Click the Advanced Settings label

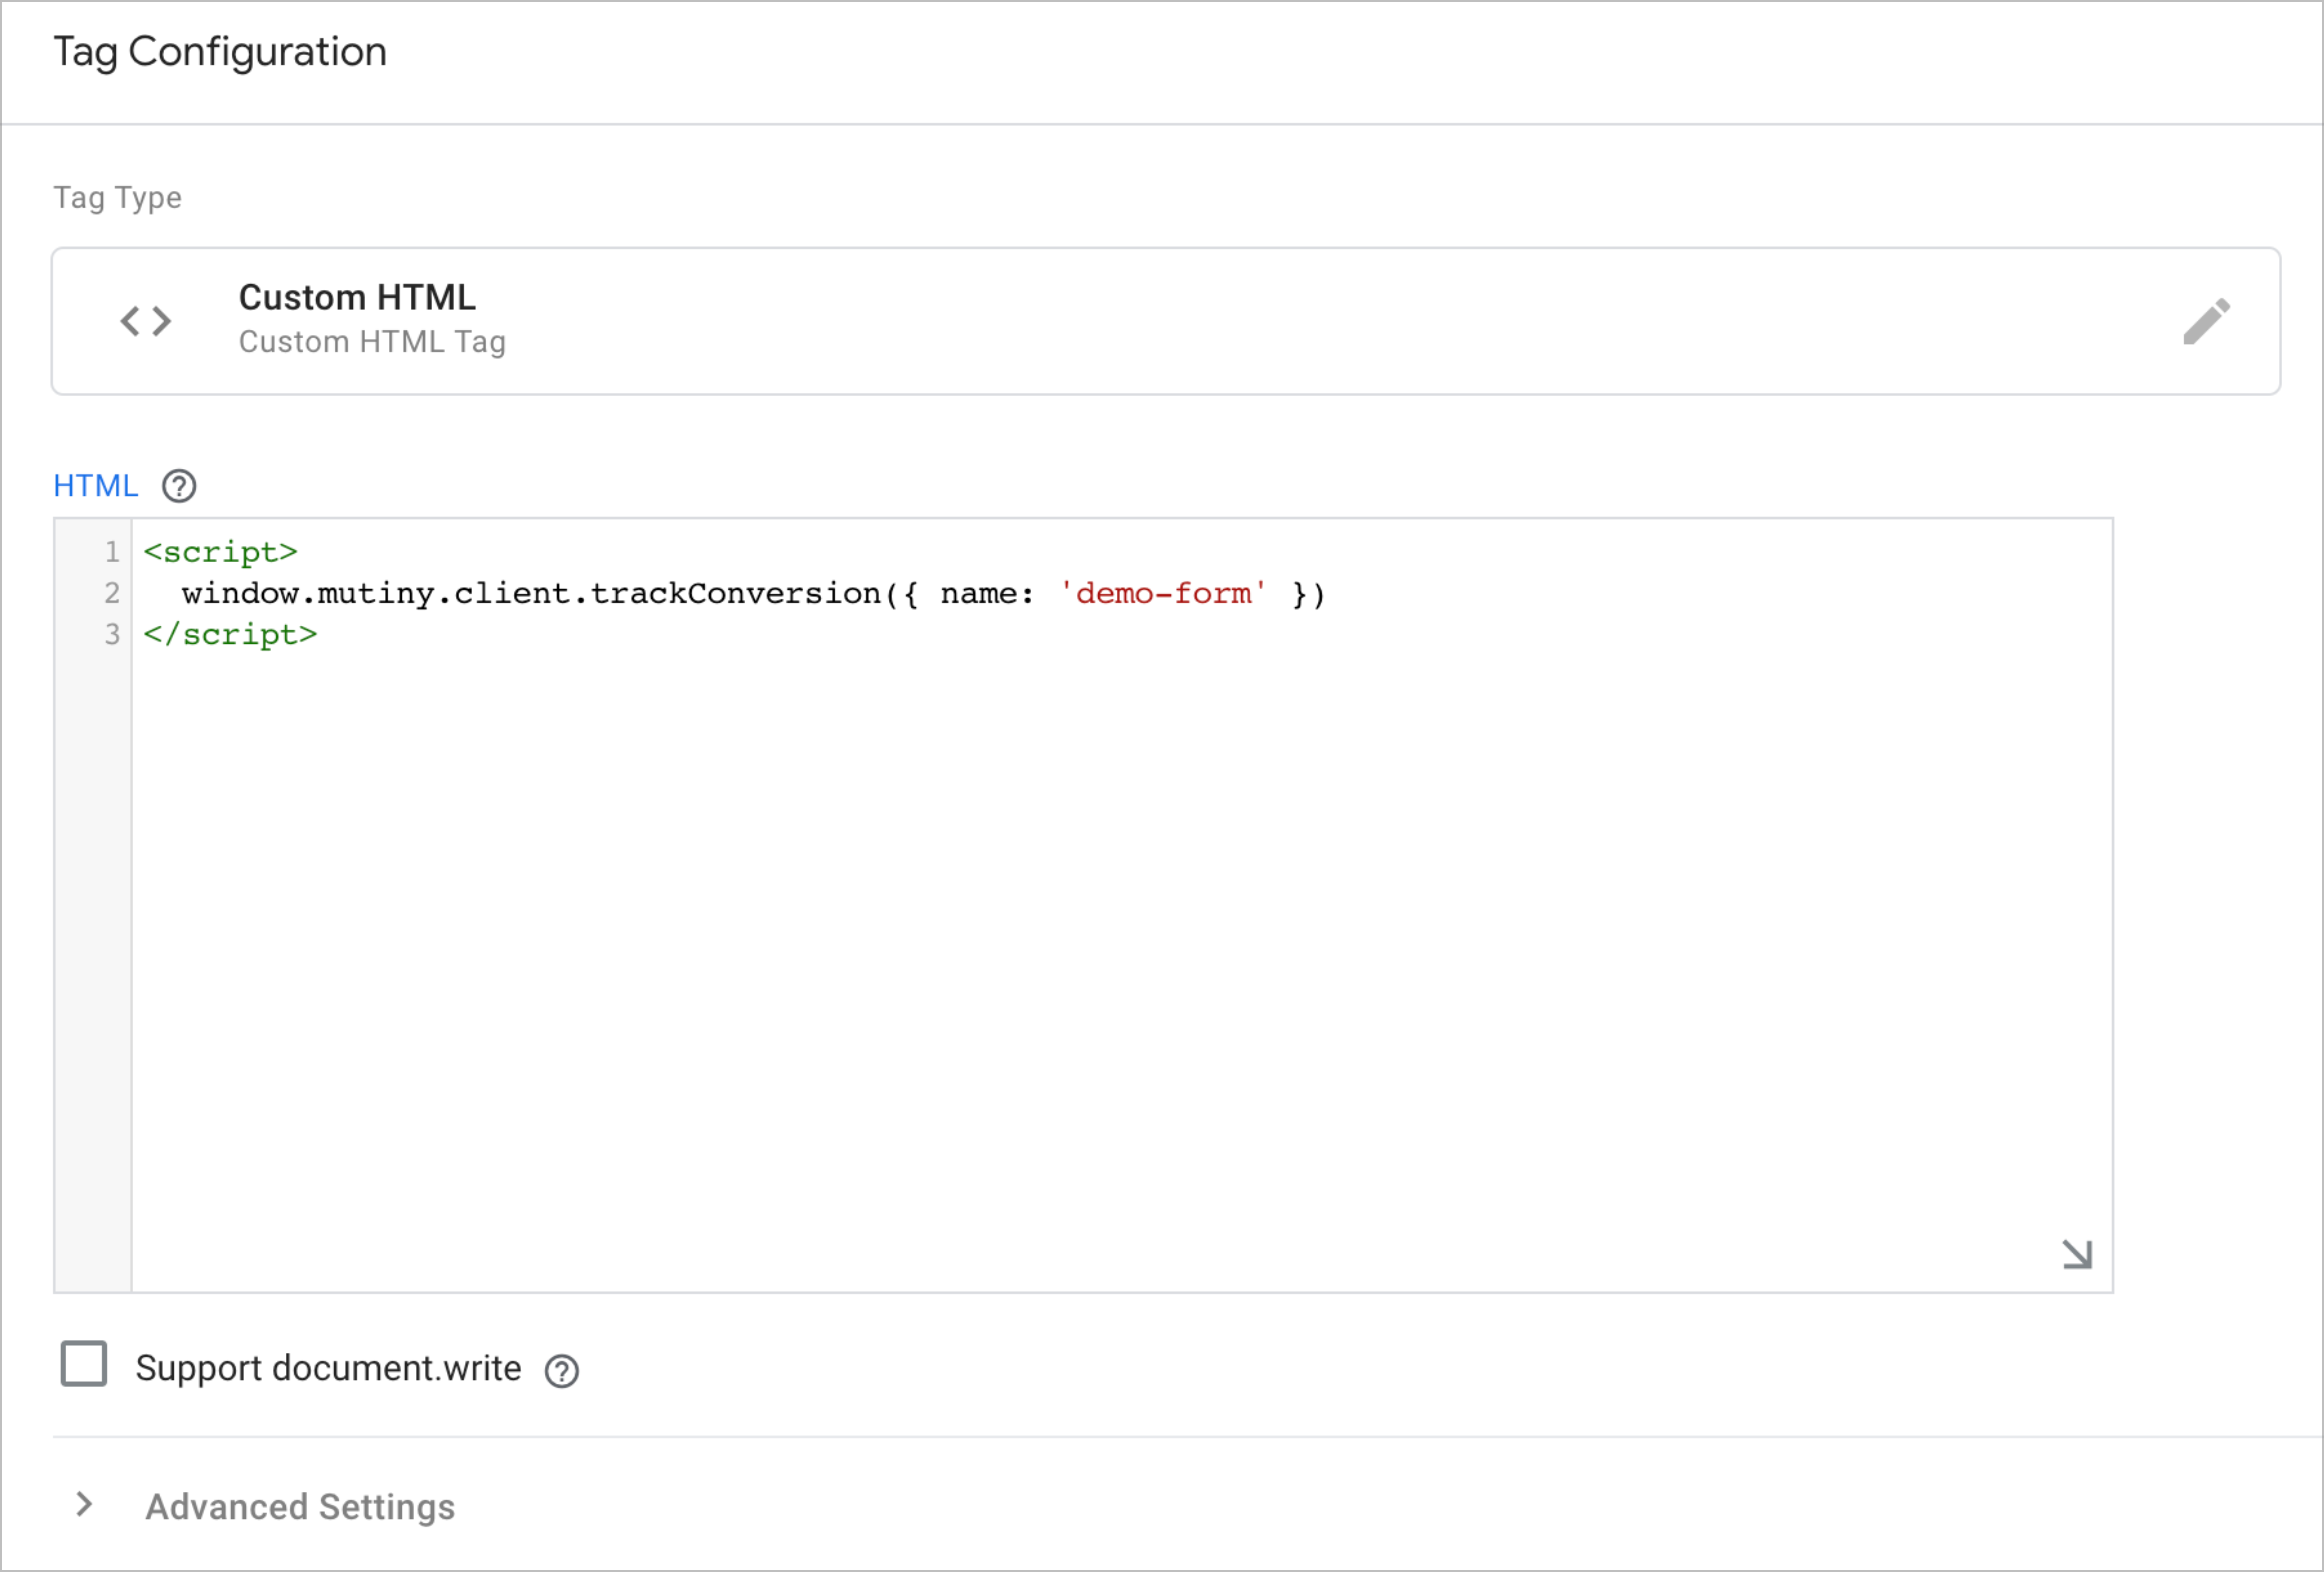coord(300,1506)
